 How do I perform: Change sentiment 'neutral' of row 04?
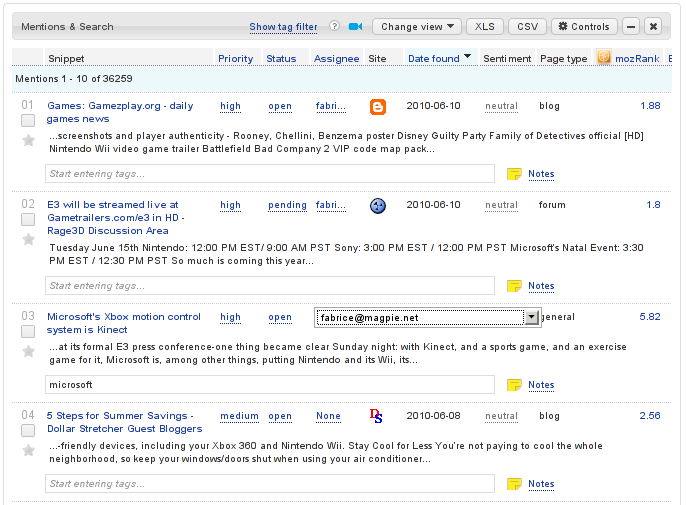[501, 416]
